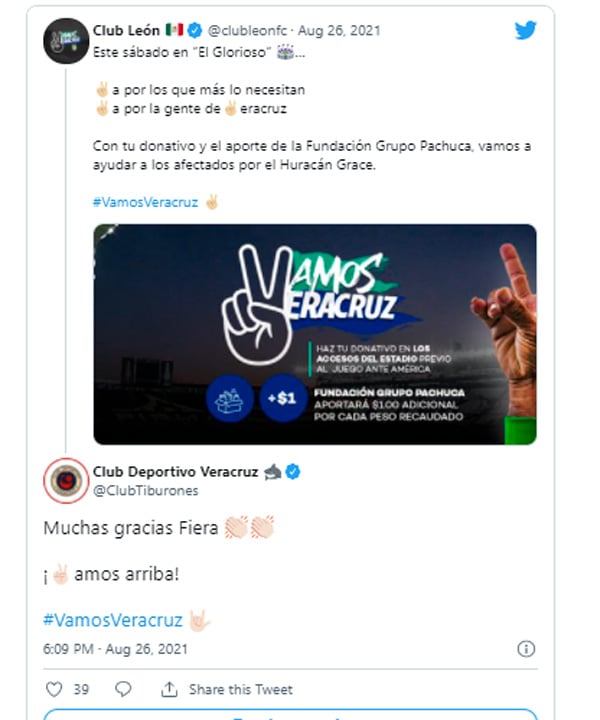Click #VamosVeracruz hashtag in Club León's tweet

144,201
